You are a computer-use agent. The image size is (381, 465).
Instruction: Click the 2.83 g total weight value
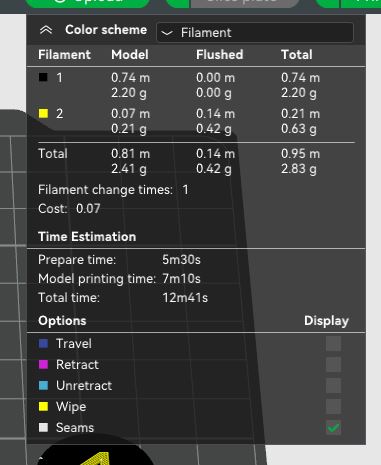click(299, 169)
